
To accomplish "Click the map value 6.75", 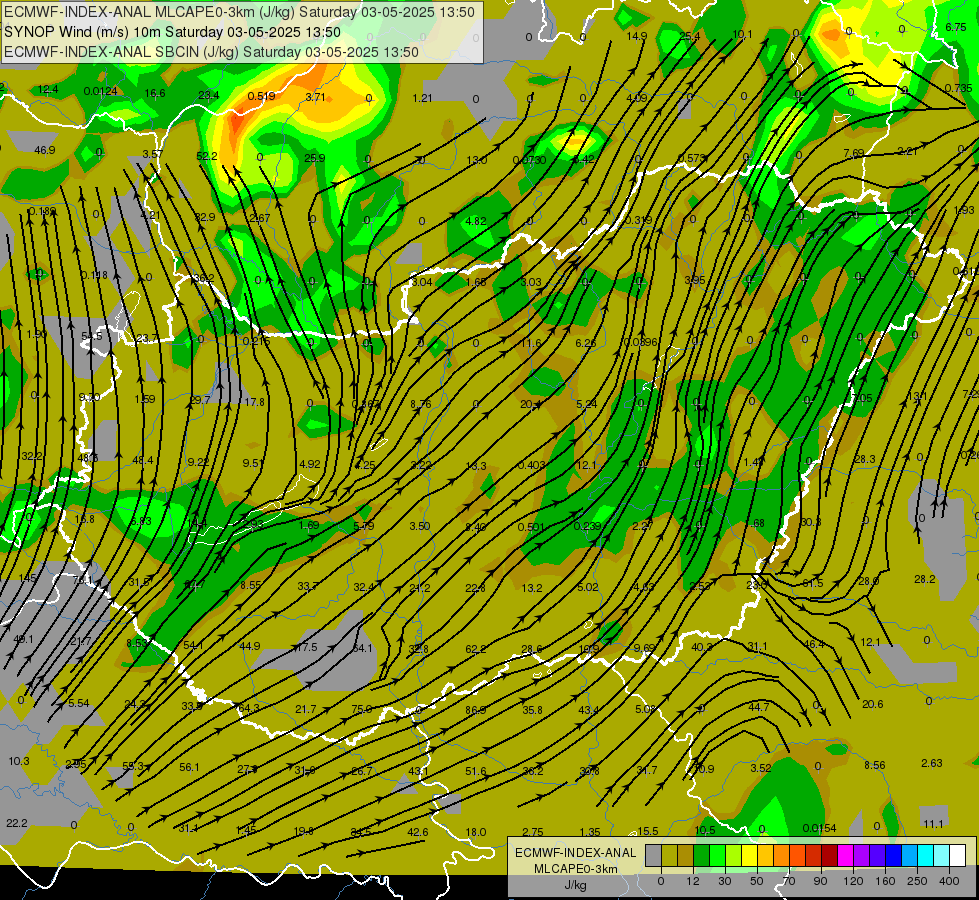I will click(x=956, y=27).
